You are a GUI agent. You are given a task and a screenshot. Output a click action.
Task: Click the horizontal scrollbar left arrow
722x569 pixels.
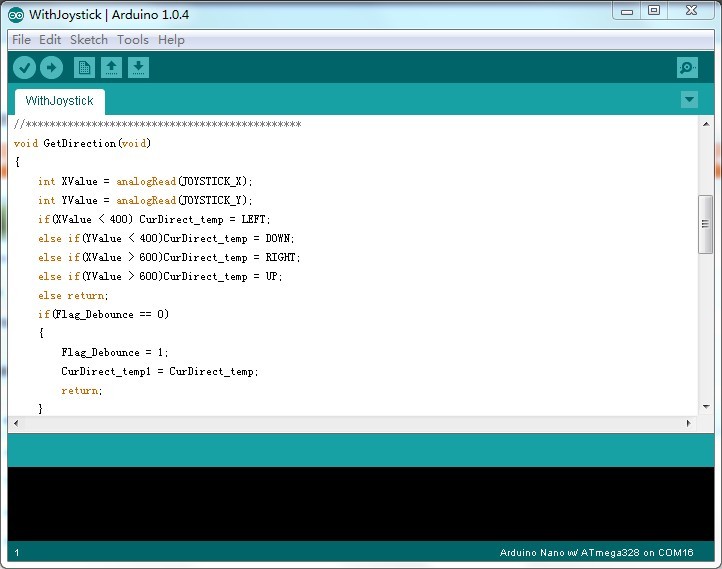[x=16, y=423]
